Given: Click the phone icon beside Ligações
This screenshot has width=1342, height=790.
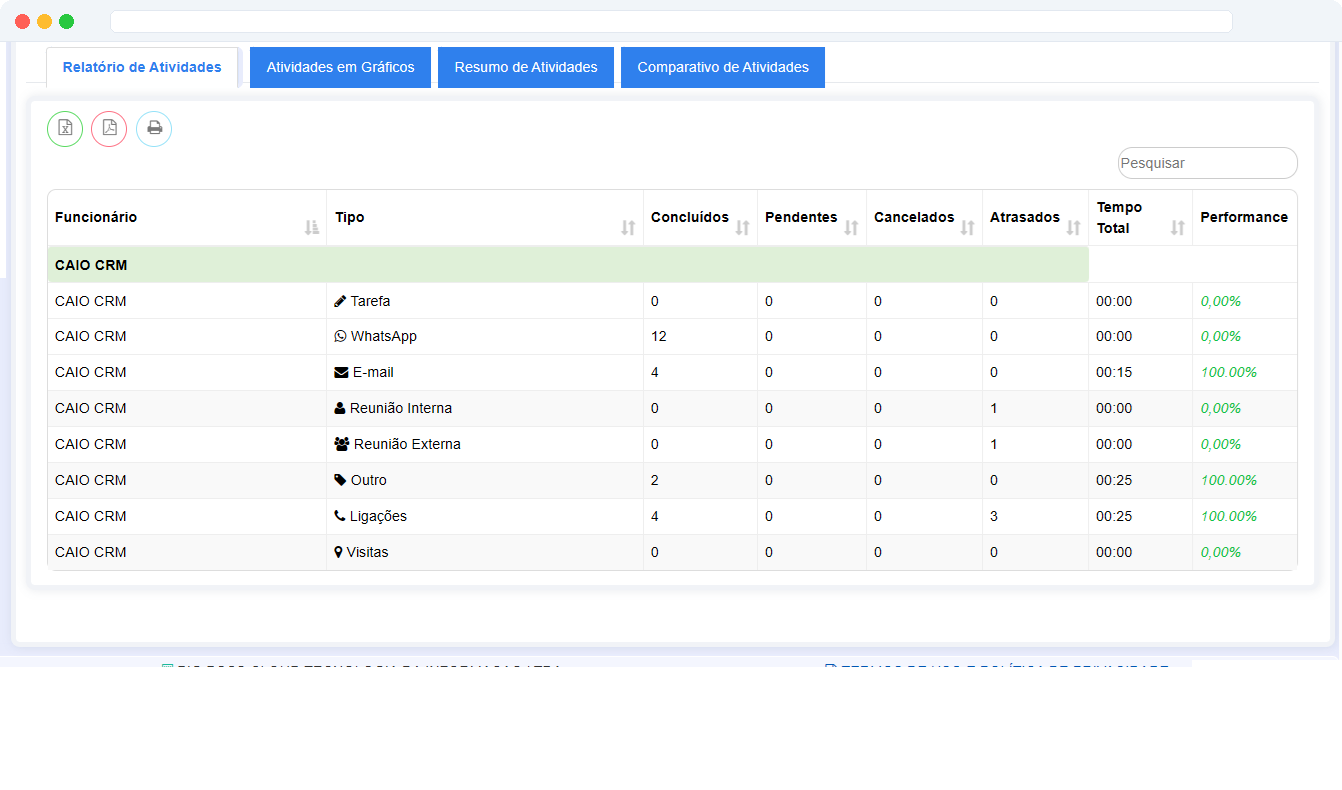Looking at the screenshot, I should pos(340,517).
